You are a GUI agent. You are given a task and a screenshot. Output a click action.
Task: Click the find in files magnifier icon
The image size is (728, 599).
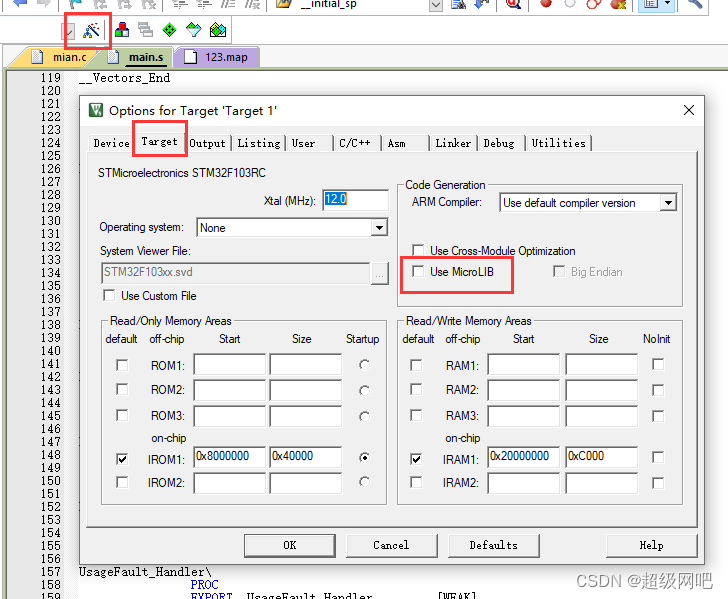513,4
